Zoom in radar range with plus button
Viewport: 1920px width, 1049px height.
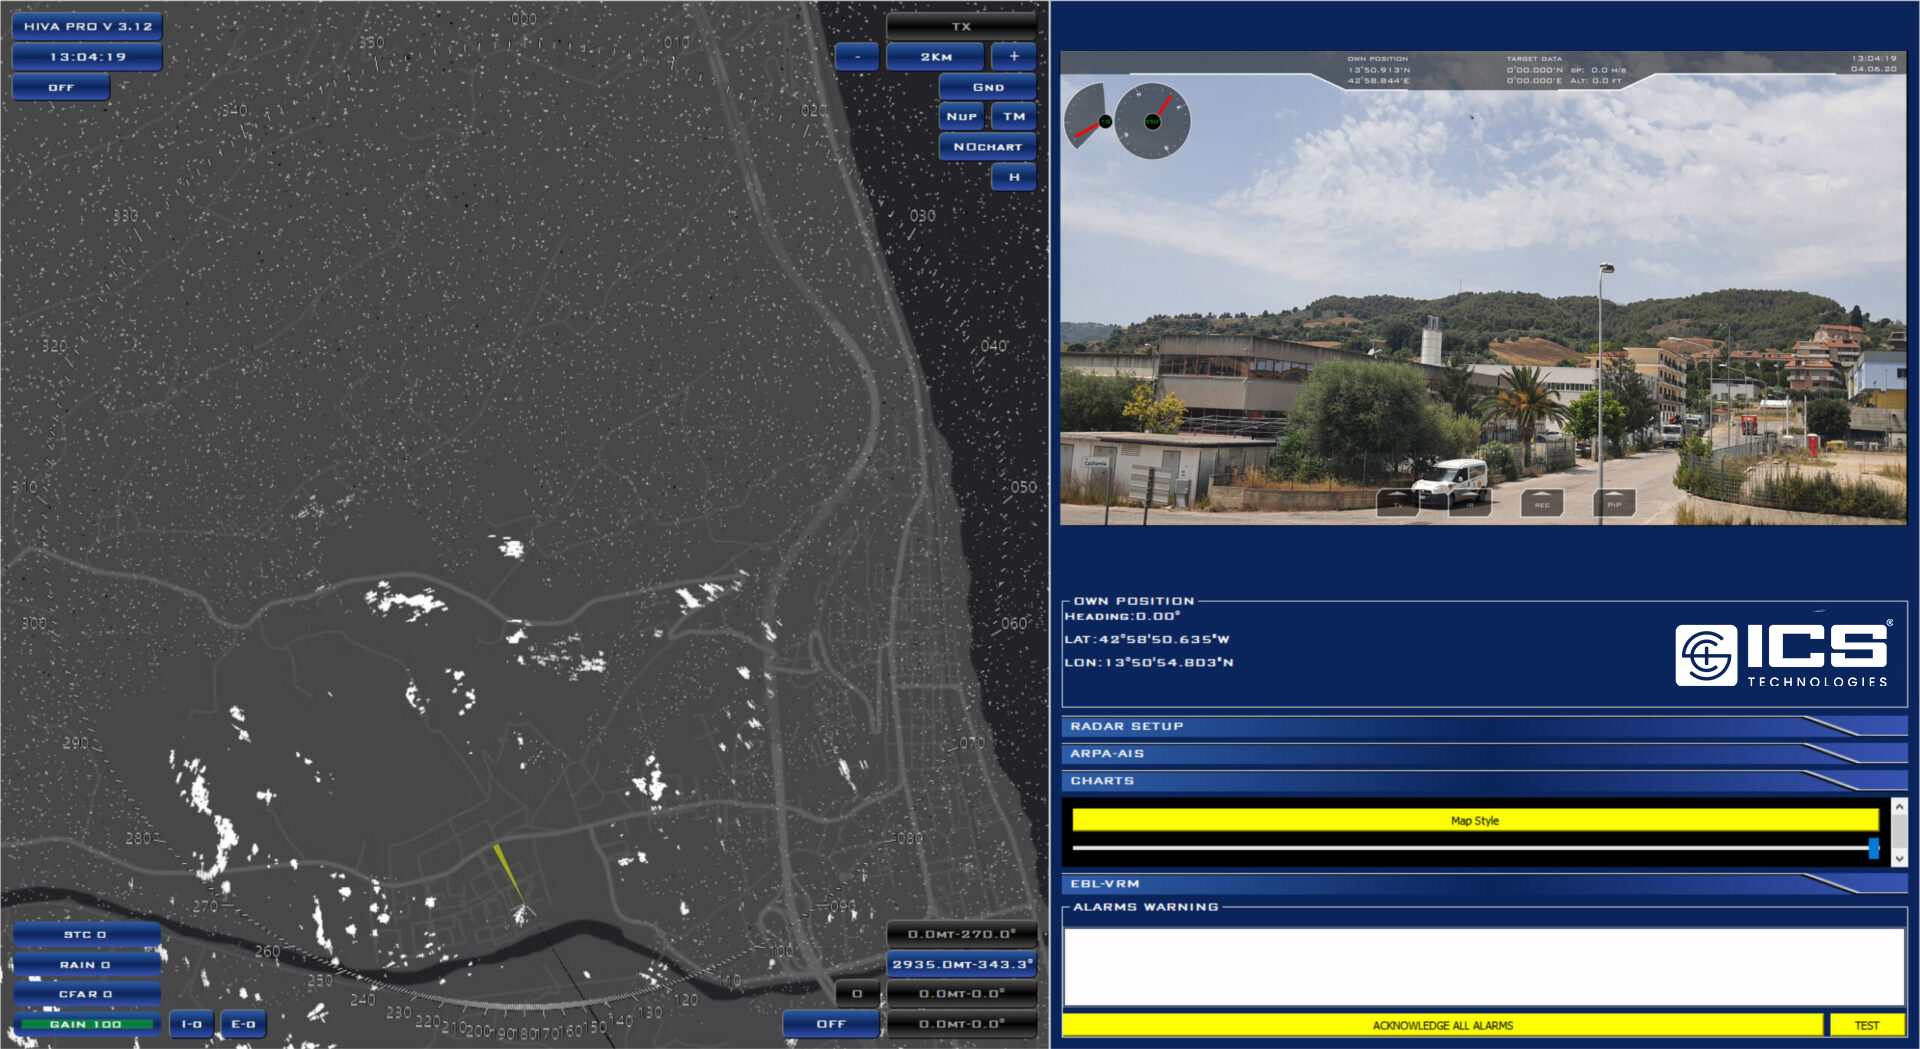coord(1014,57)
